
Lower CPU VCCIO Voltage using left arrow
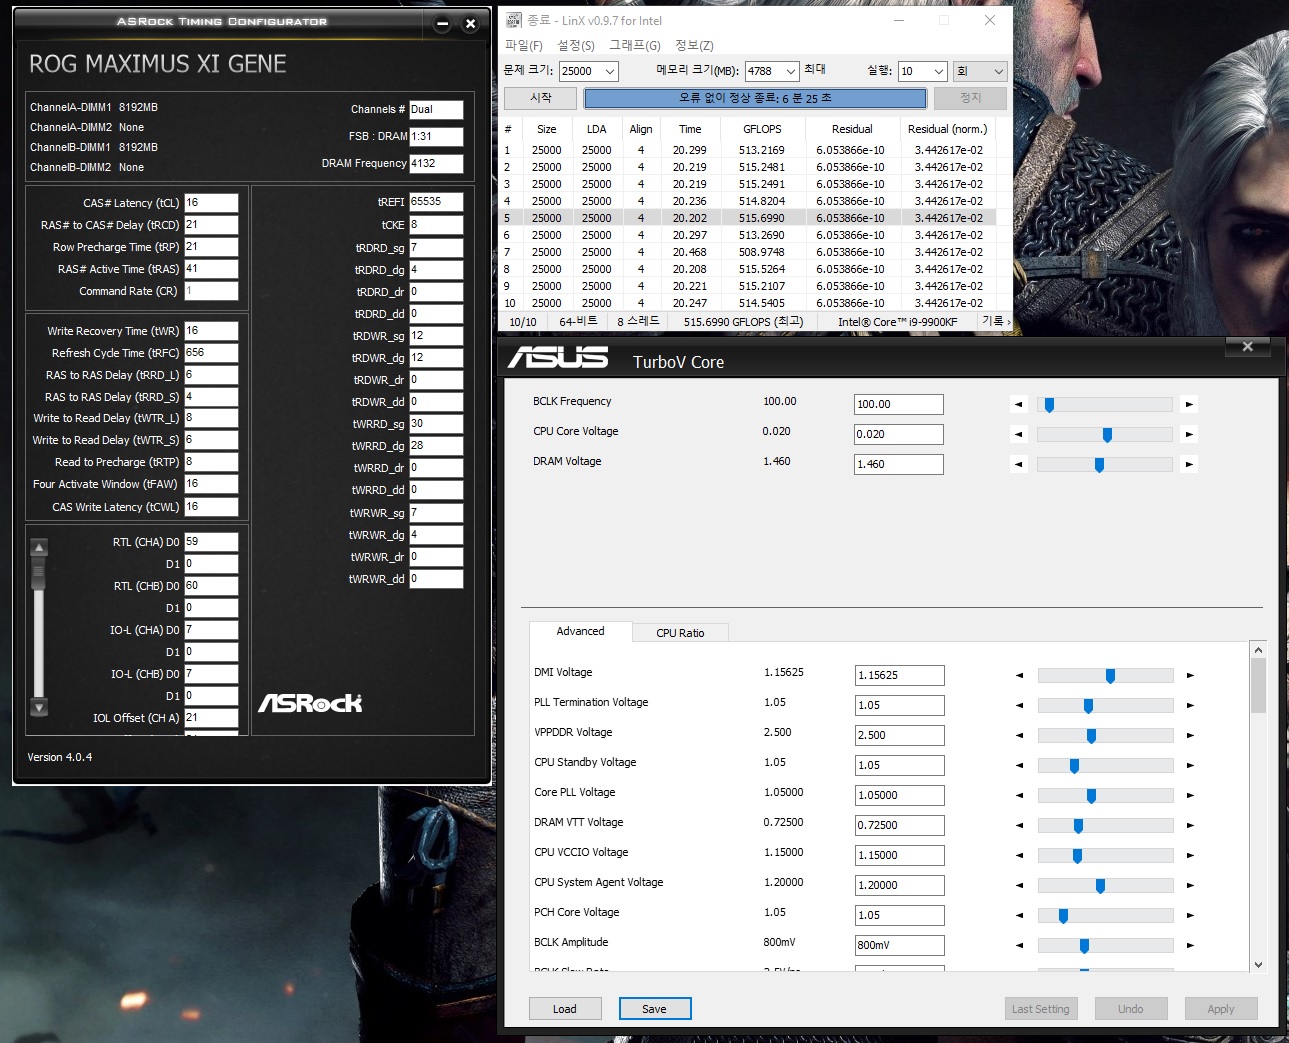[1020, 855]
